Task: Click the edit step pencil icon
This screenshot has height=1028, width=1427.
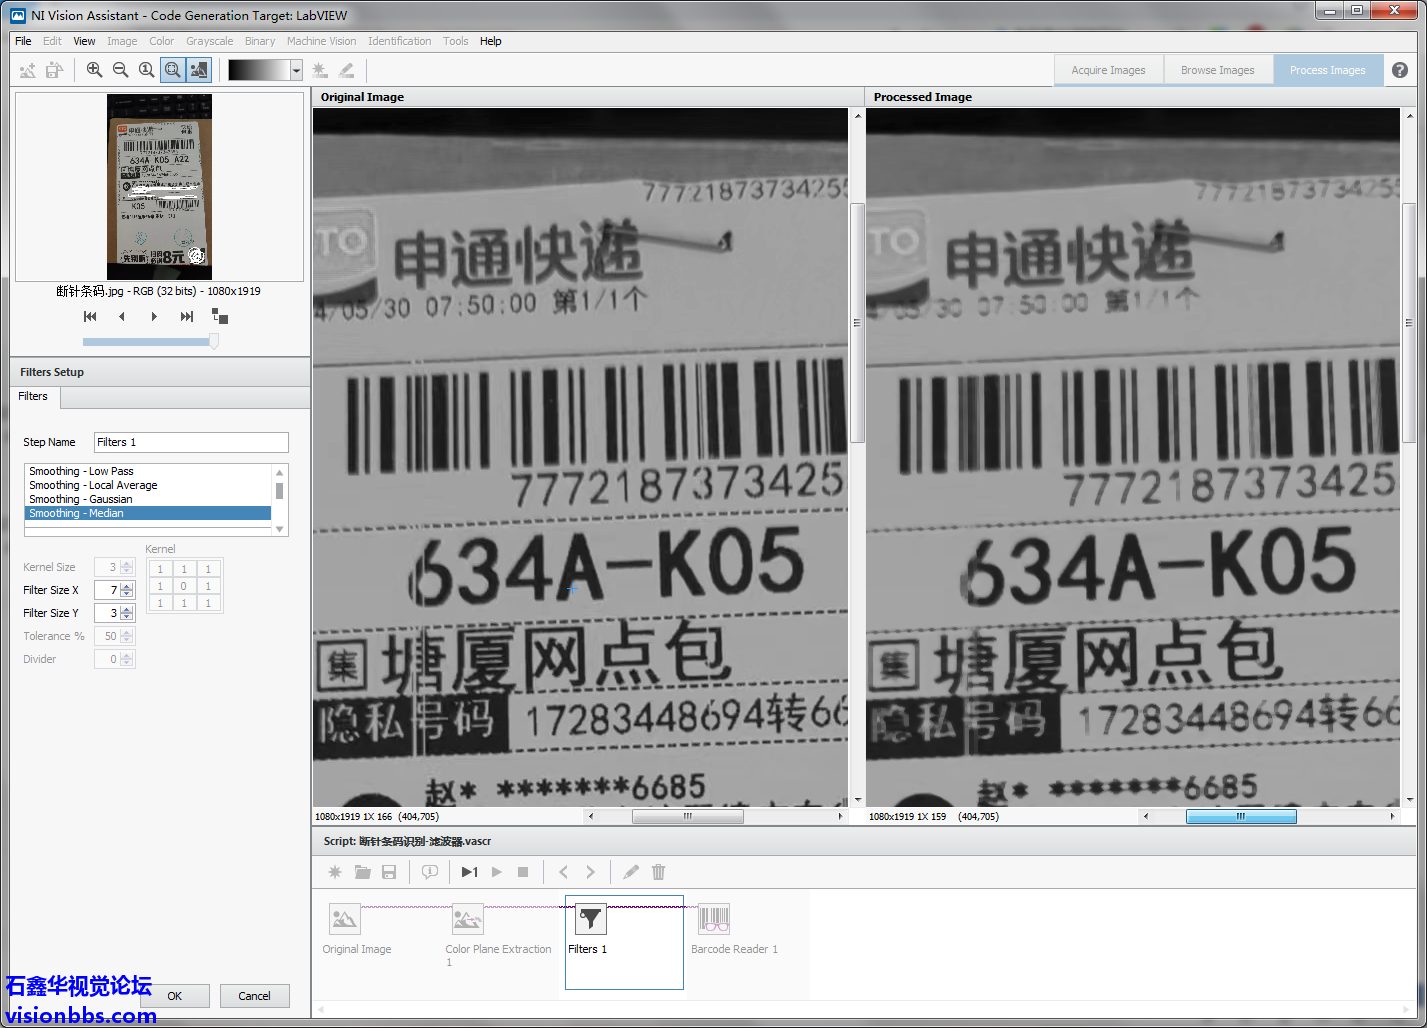Action: (x=631, y=872)
